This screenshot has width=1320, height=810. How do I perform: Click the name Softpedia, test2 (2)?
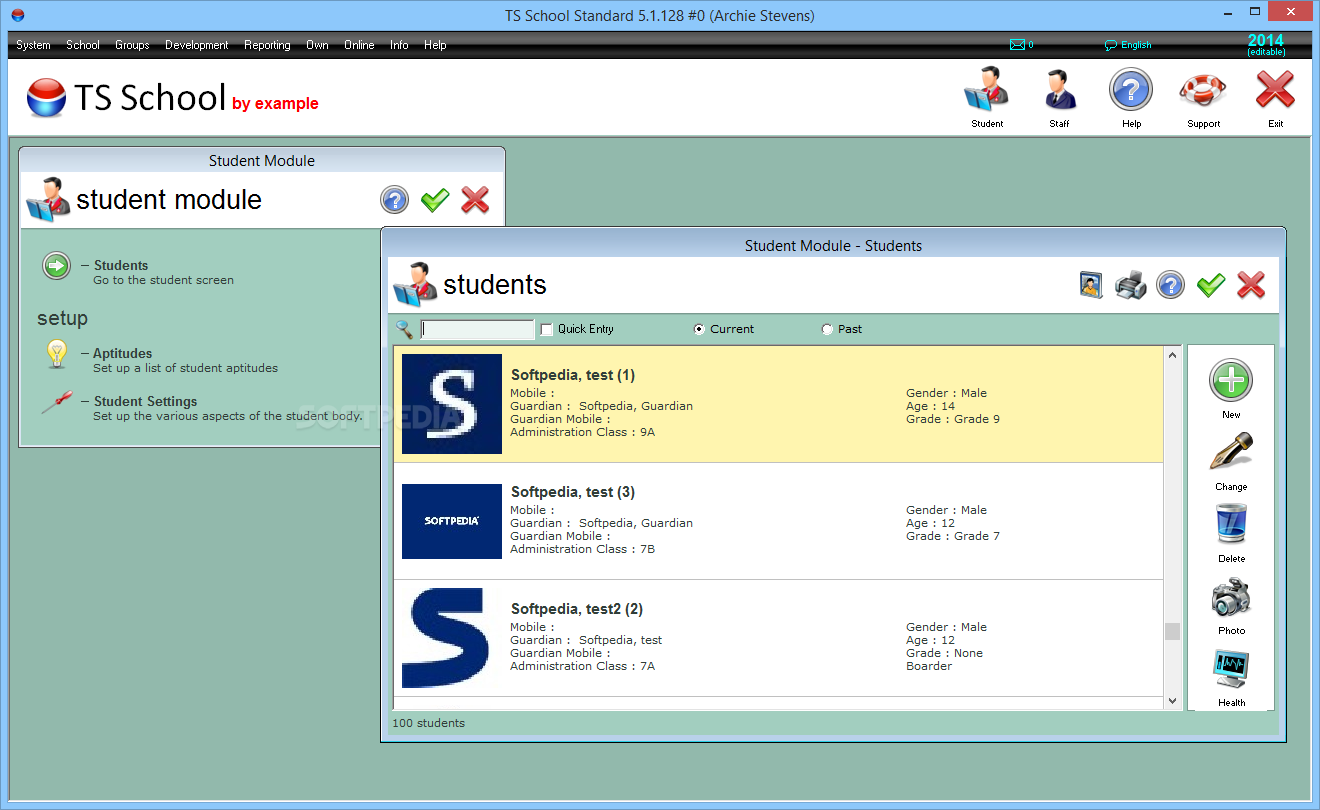point(577,609)
